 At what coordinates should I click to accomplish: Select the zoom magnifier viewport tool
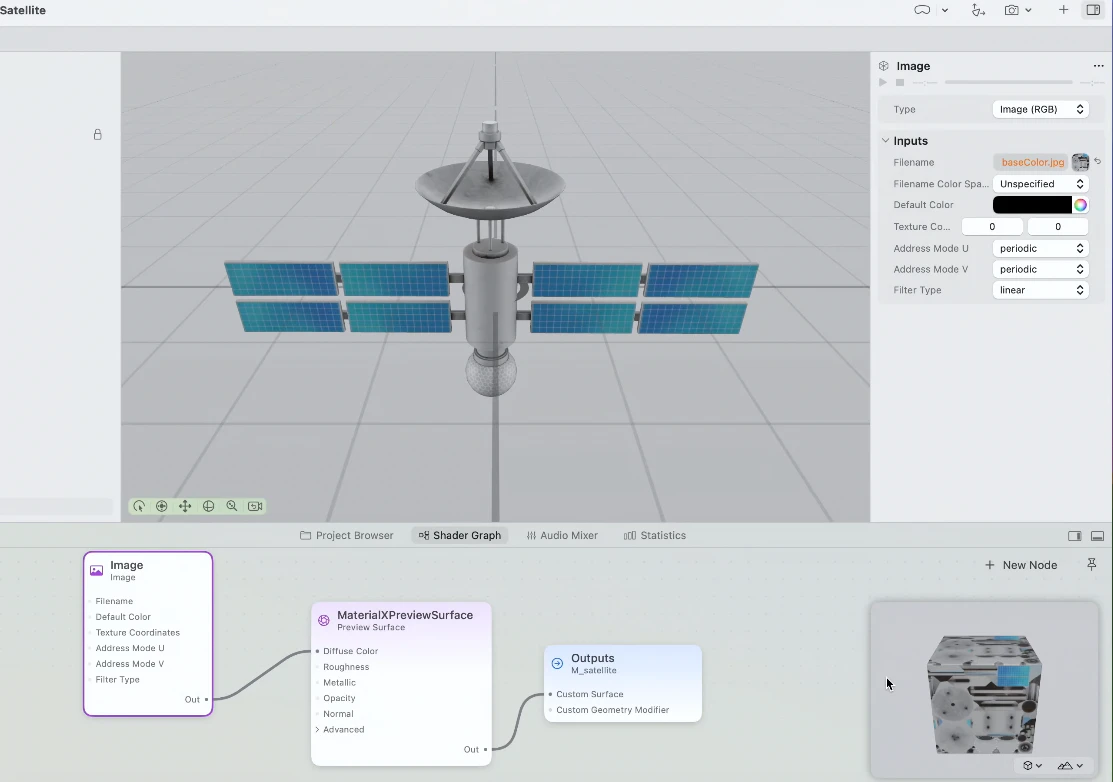pos(231,506)
